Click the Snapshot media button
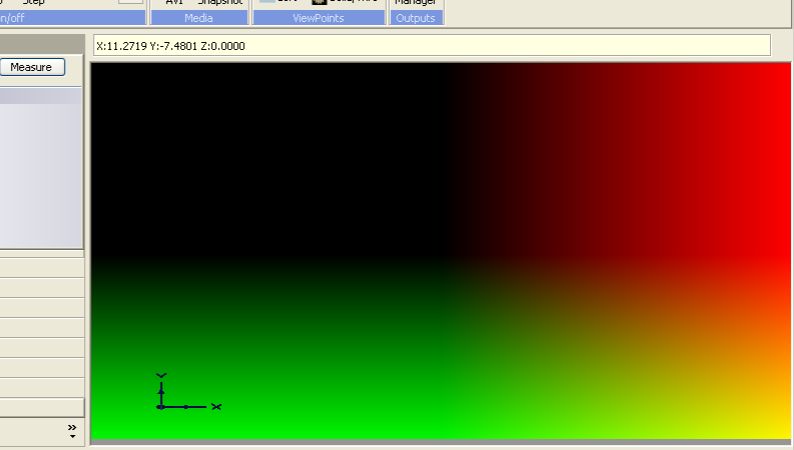 pos(219,2)
